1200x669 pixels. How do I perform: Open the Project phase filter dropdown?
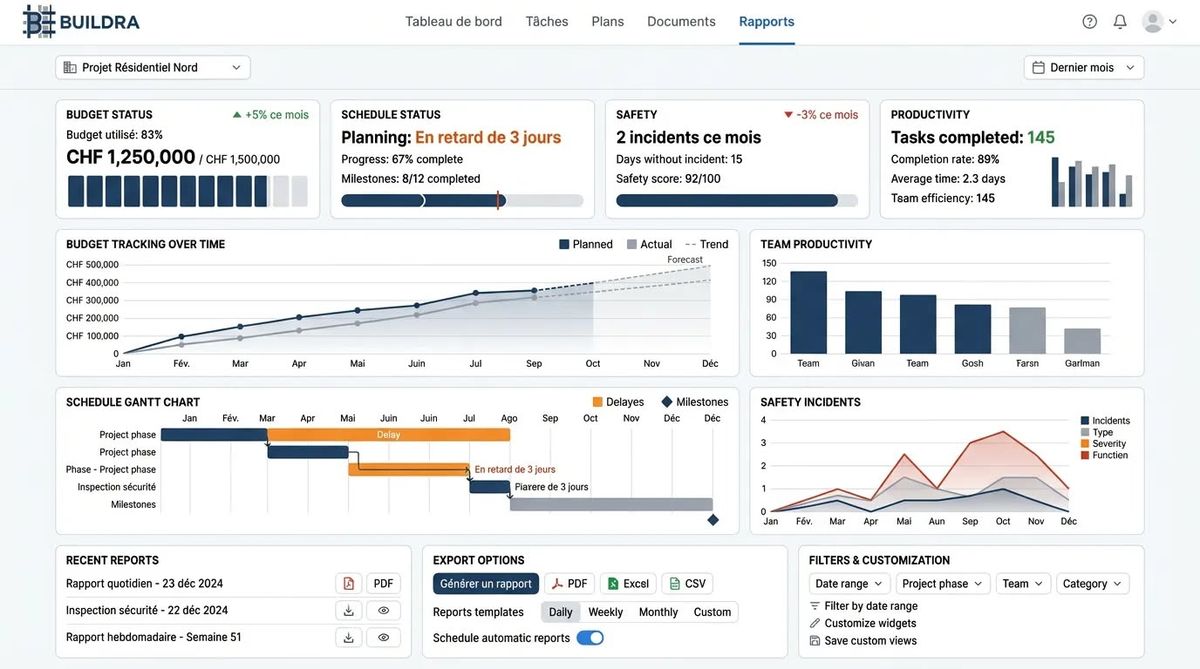pos(942,584)
